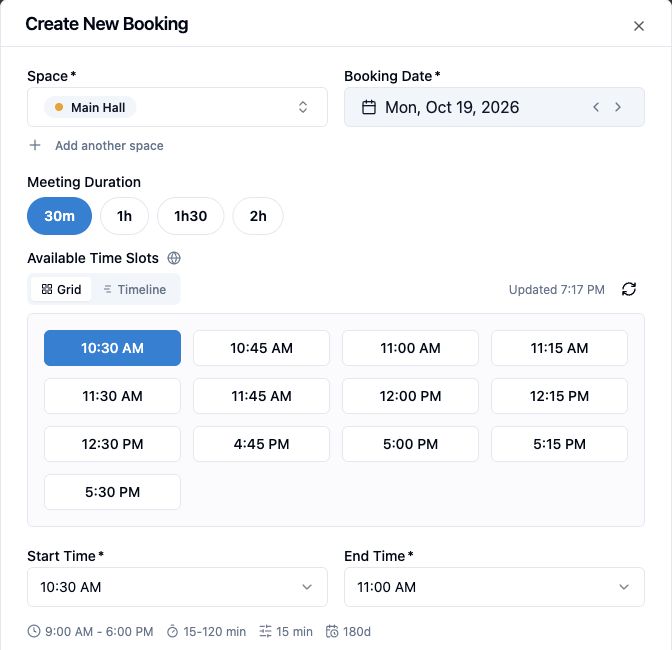Pick the 12:30 PM time slot
This screenshot has width=672, height=650.
pos(112,444)
